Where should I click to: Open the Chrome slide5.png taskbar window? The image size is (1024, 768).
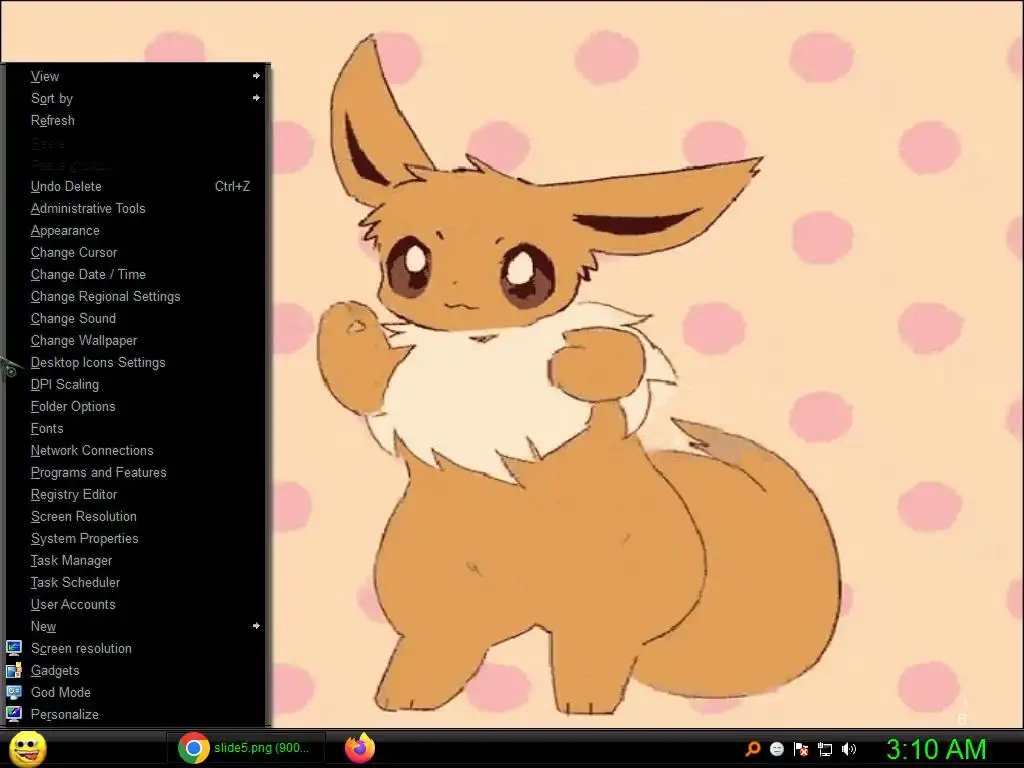[246, 748]
